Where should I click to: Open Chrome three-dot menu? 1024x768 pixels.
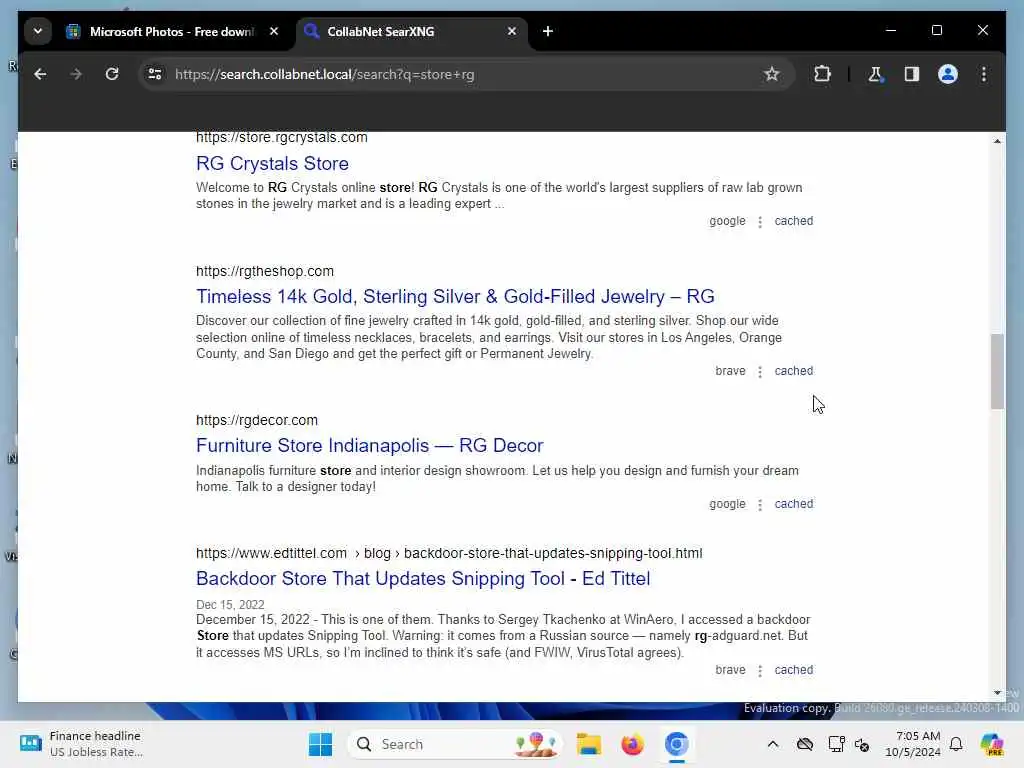pyautogui.click(x=984, y=74)
